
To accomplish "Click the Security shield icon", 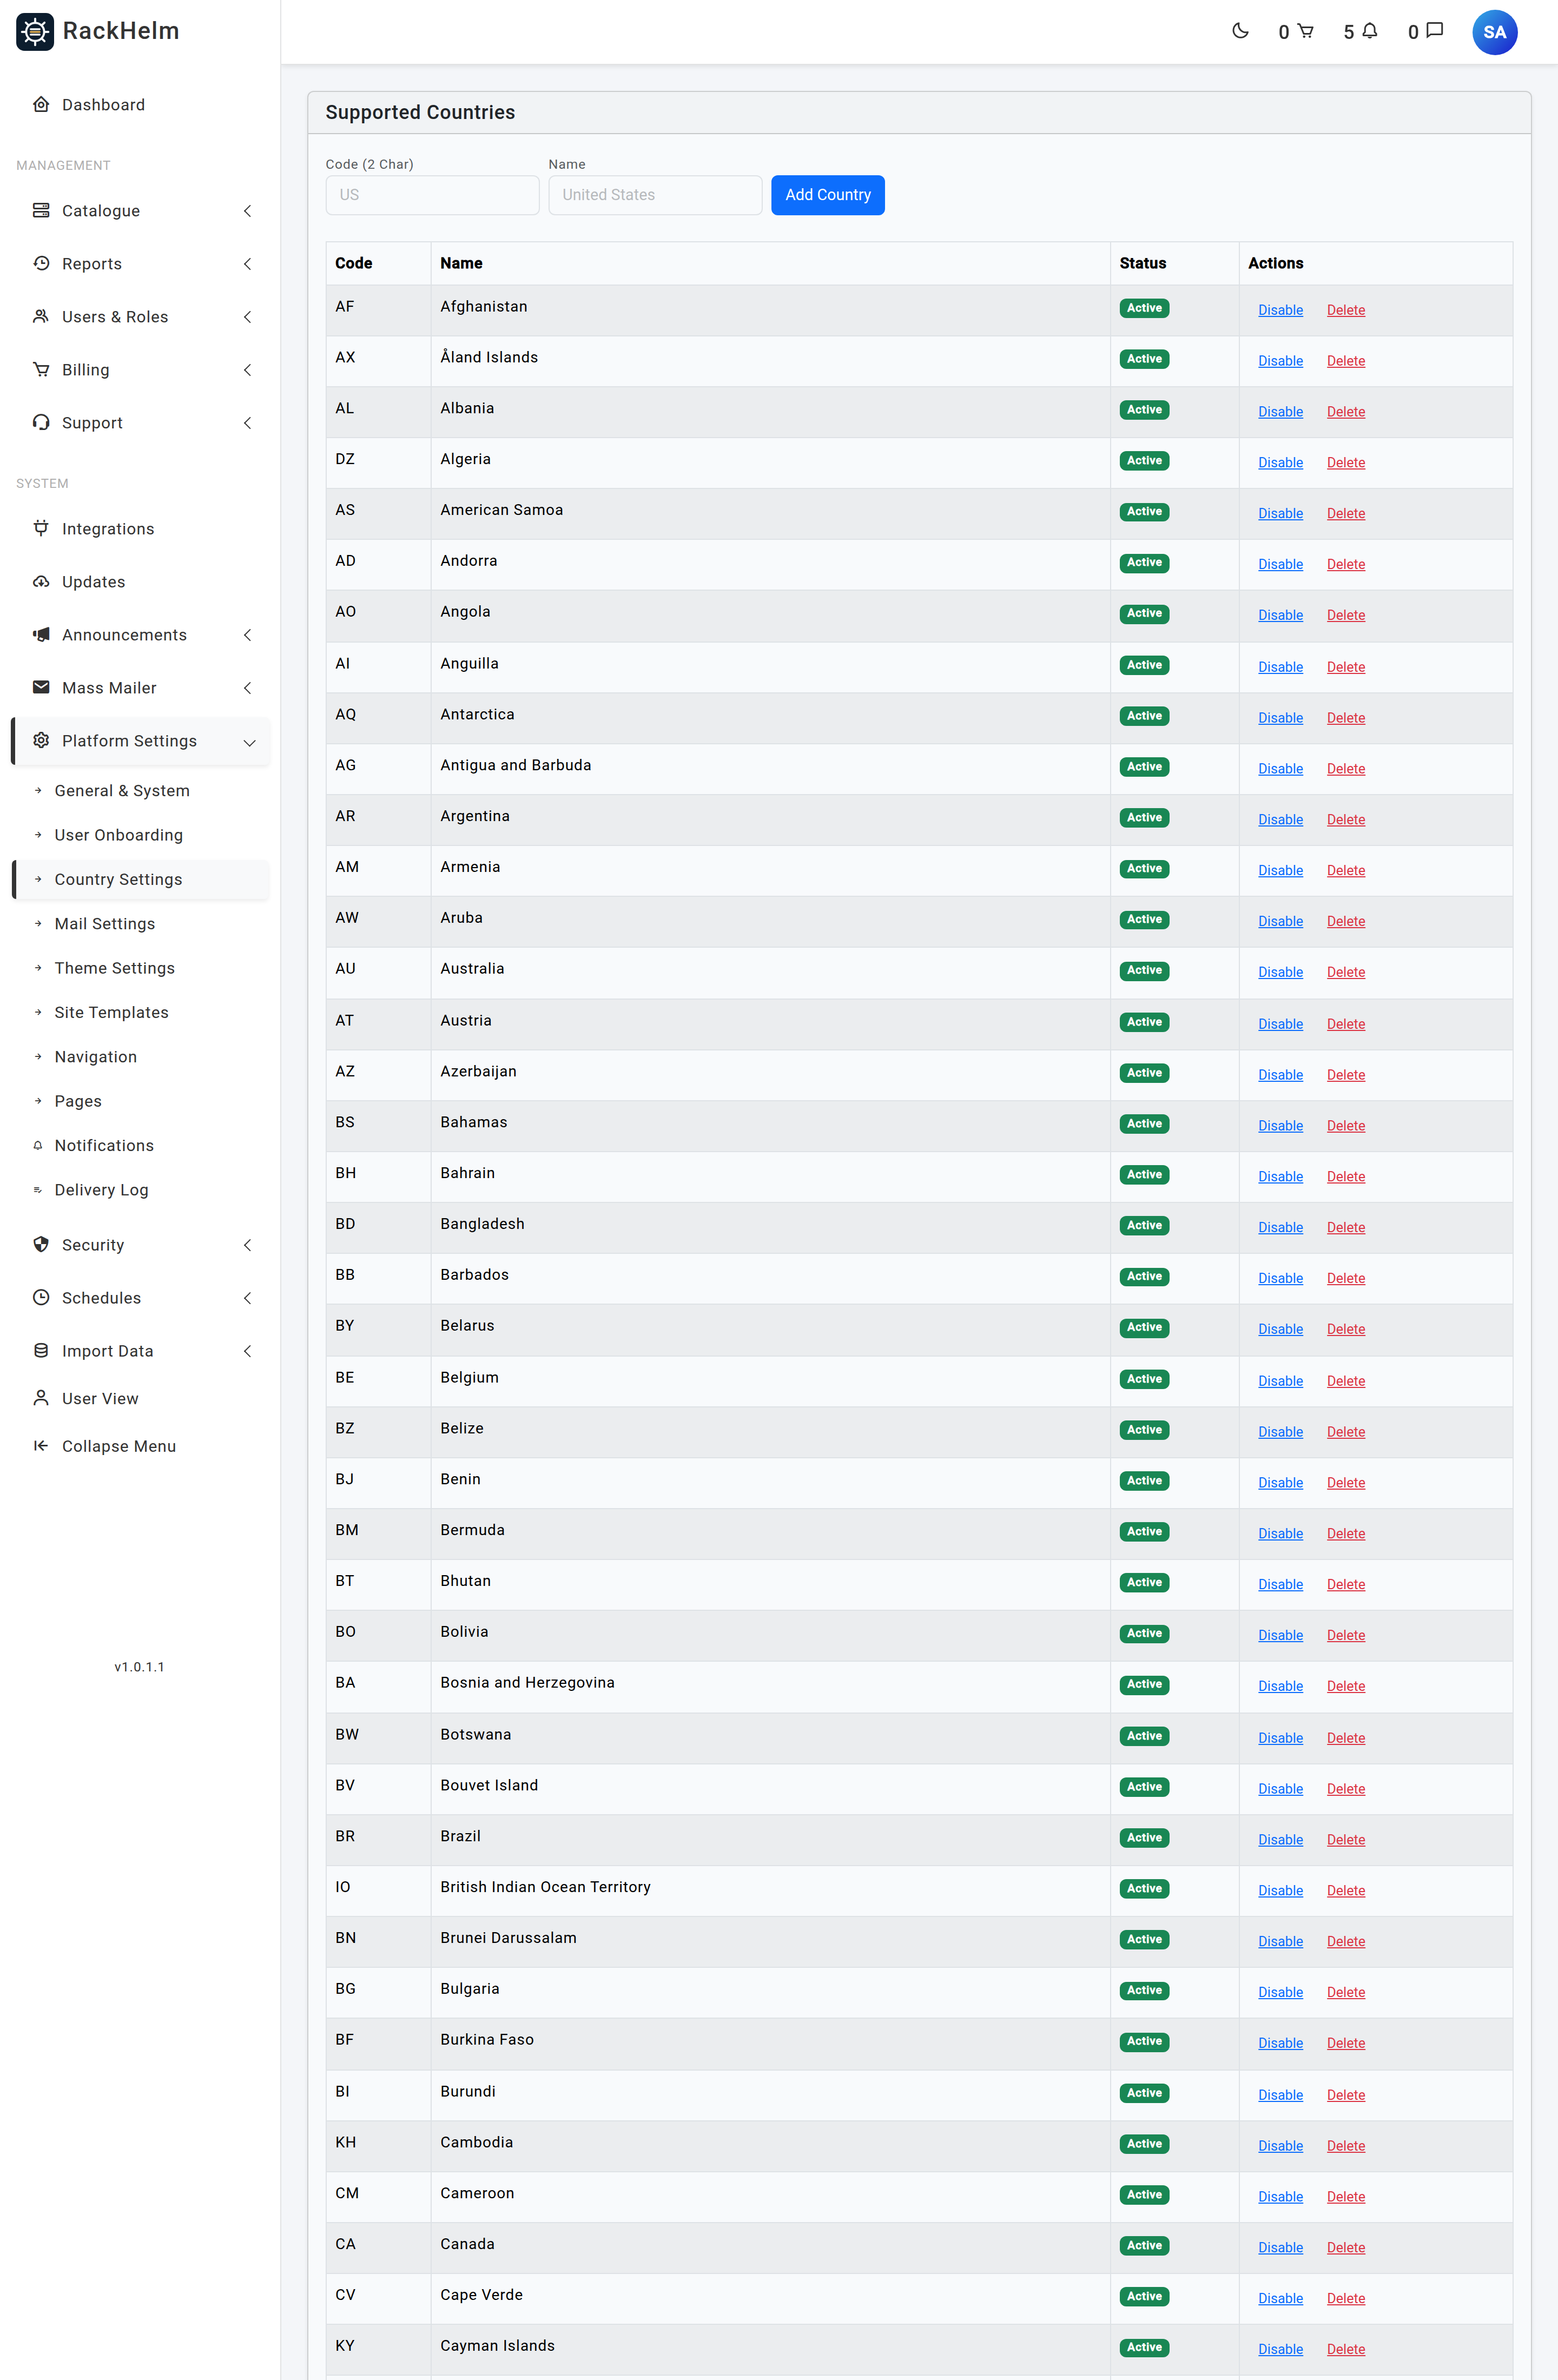I will (41, 1244).
